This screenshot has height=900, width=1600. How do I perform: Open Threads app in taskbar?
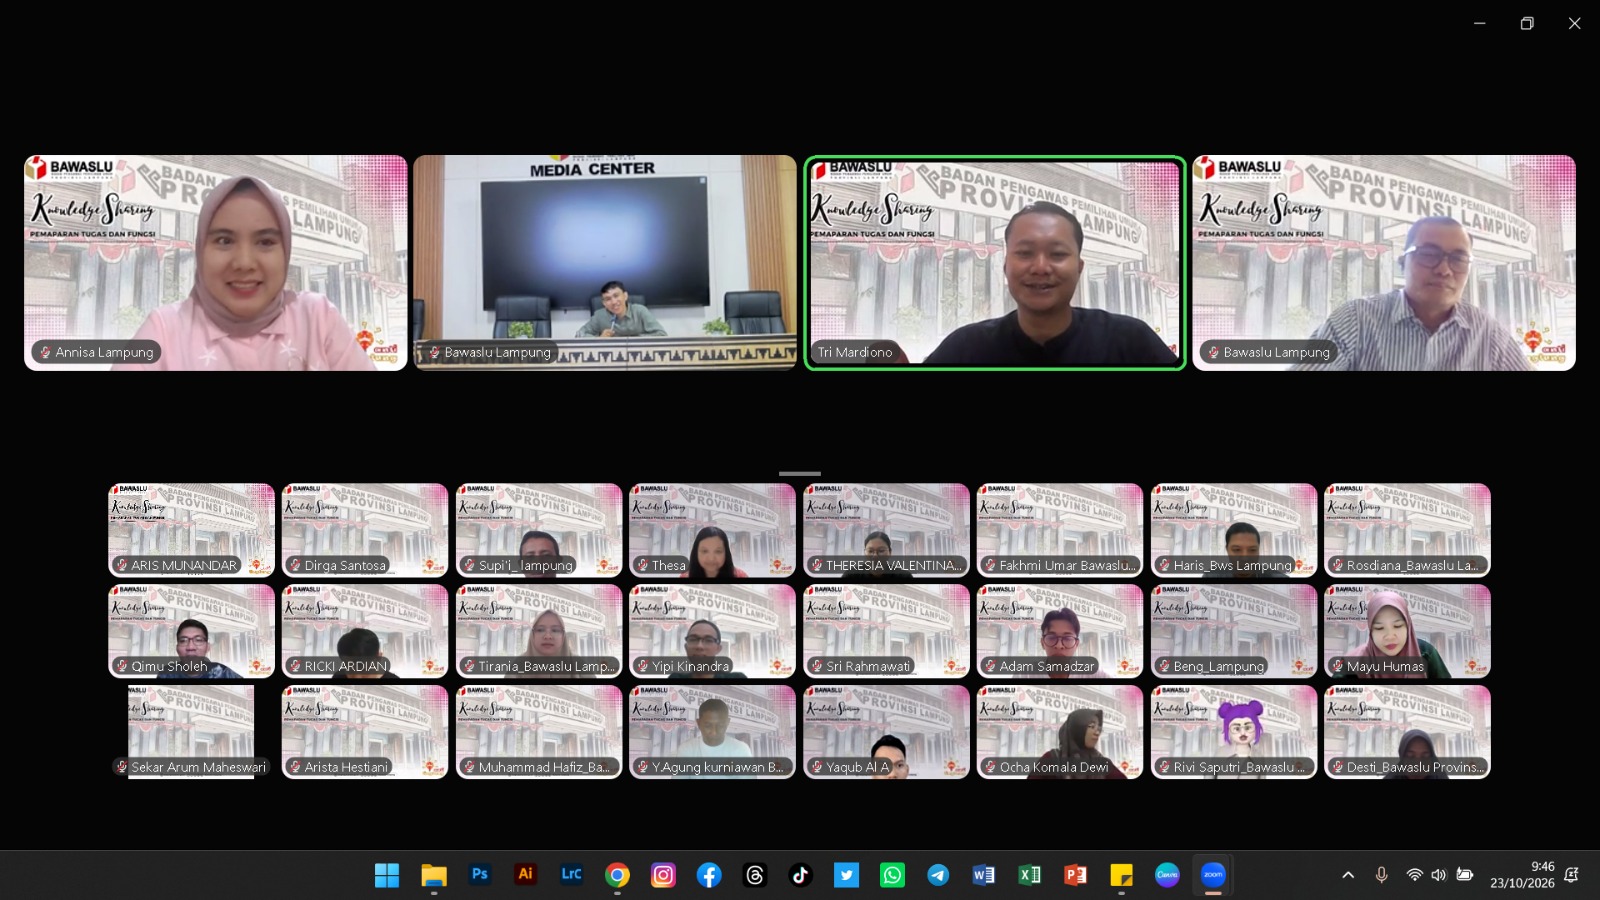(x=755, y=875)
